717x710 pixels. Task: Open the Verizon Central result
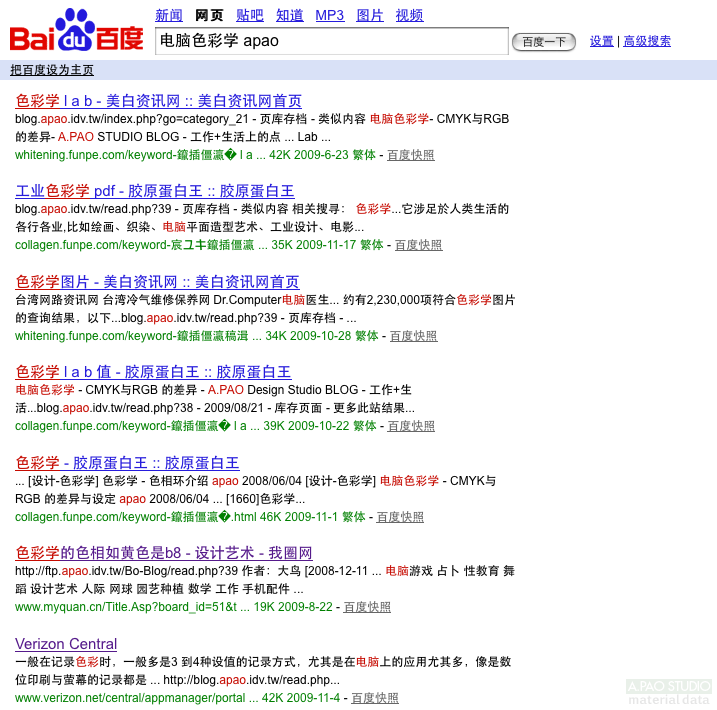[66, 644]
